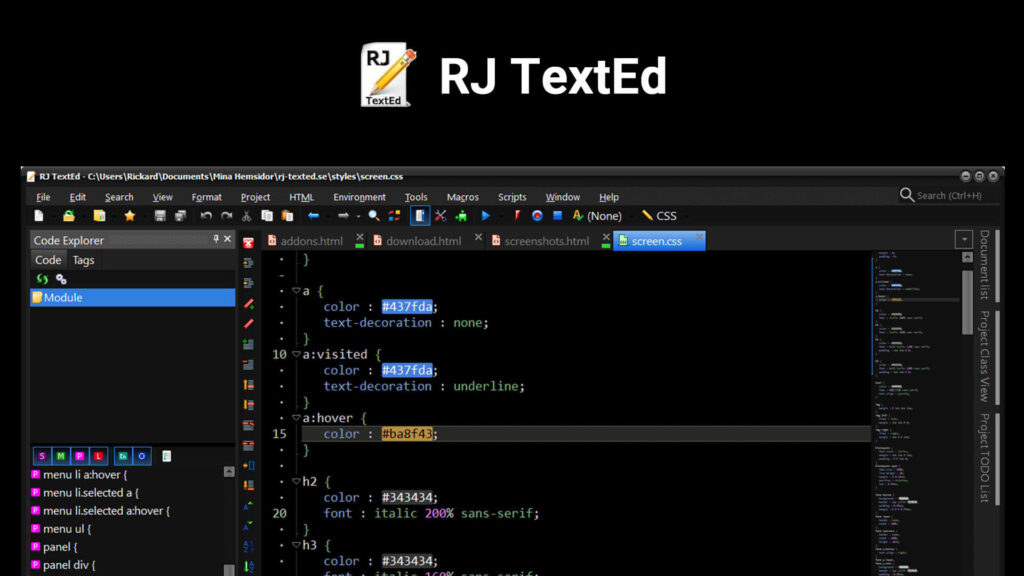The height and width of the screenshot is (576, 1024).
Task: Click the red macro record icon
Action: 537,216
